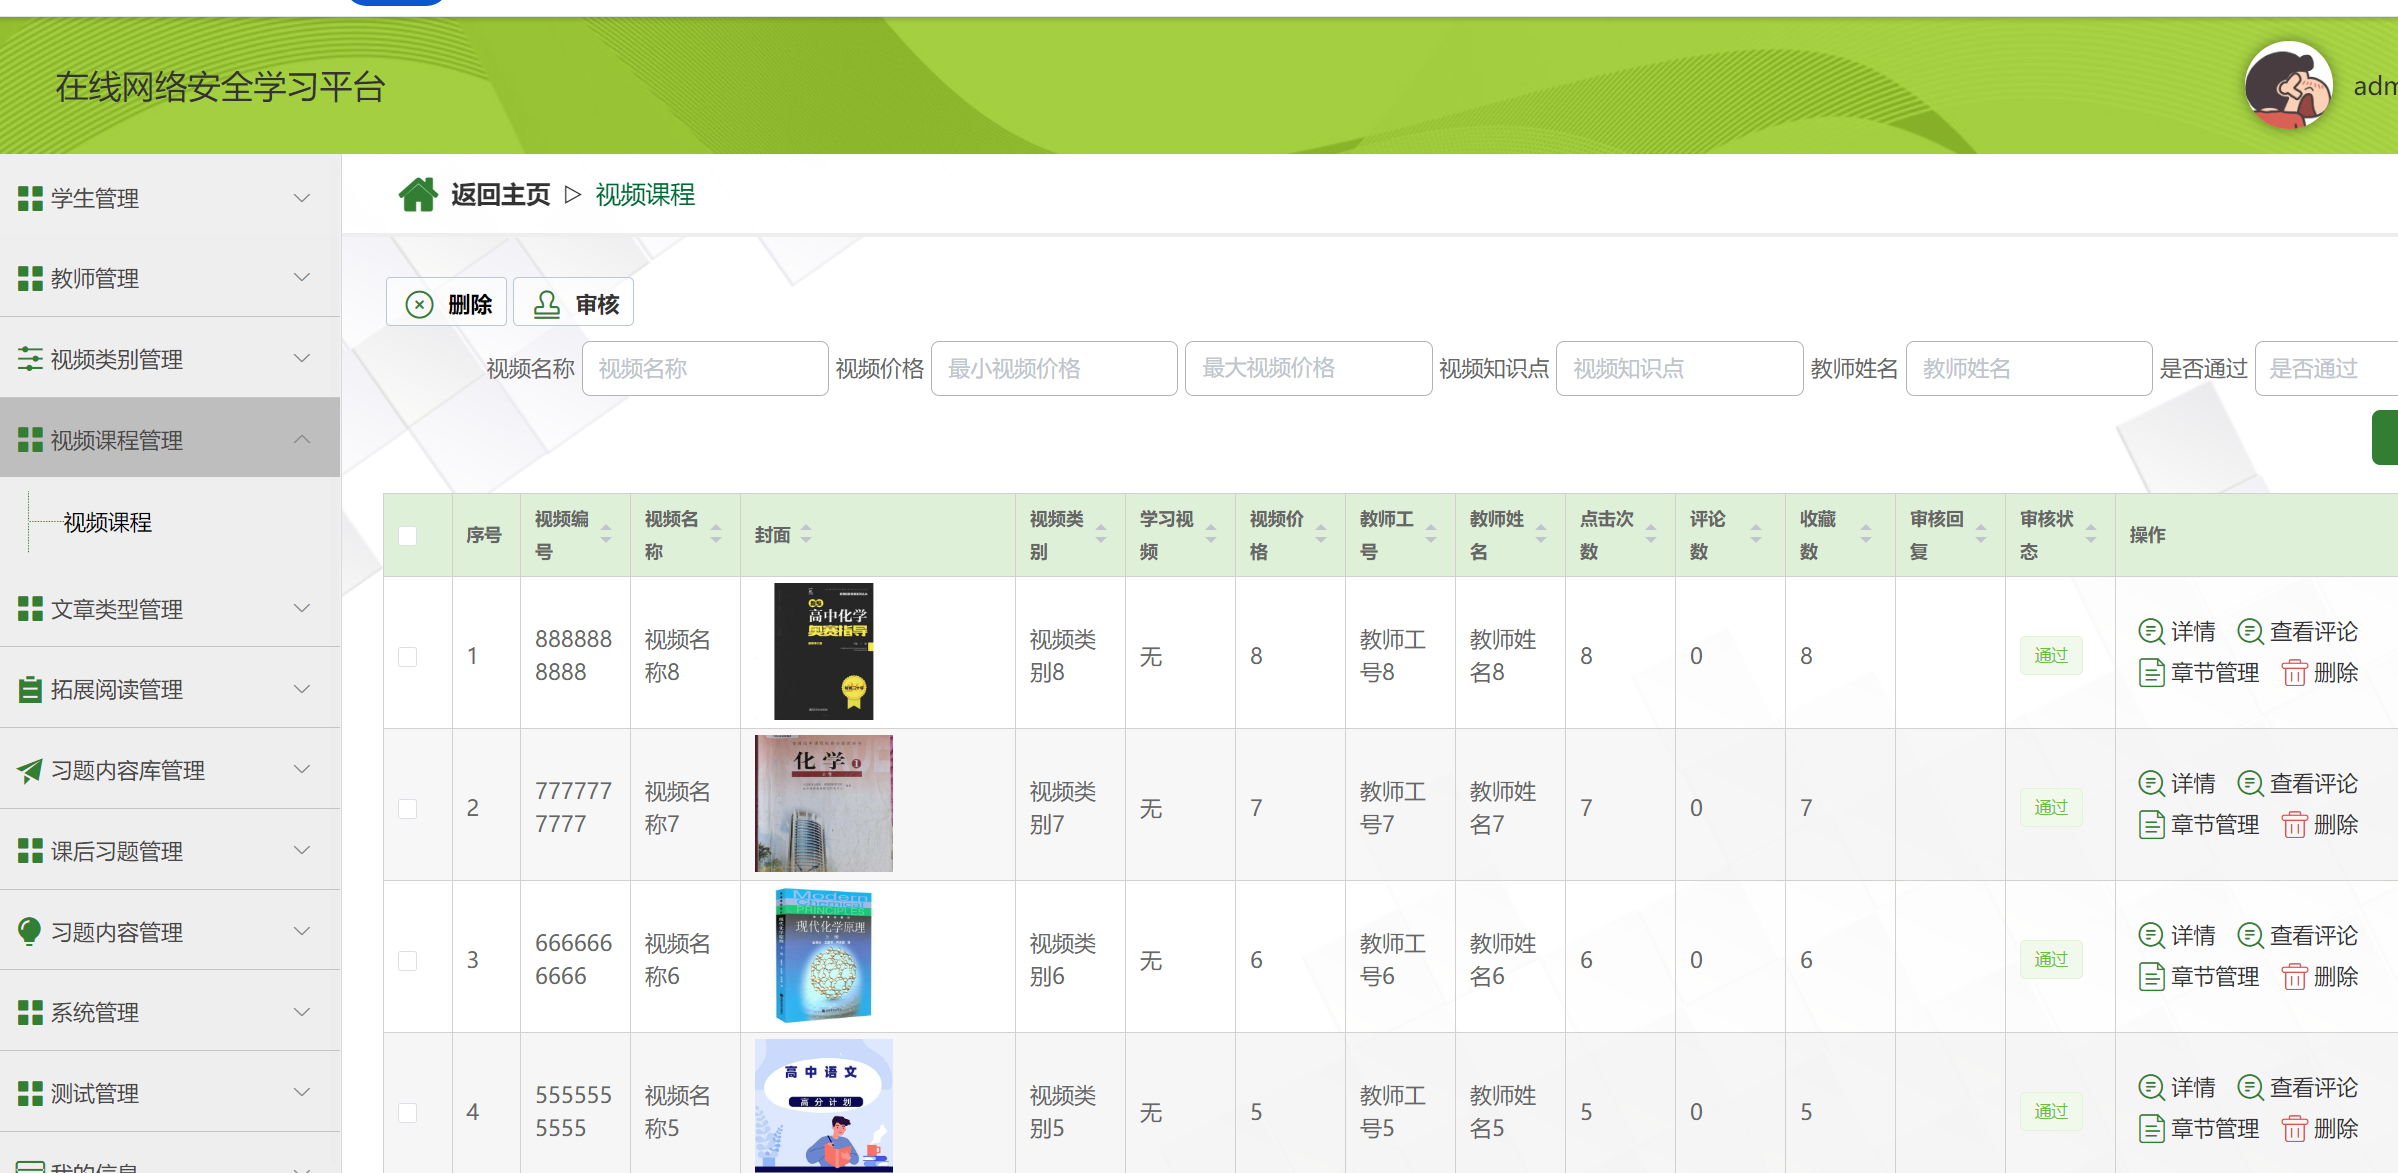
Task: Click the circled X 删除 toolbar button
Action: tap(420, 304)
